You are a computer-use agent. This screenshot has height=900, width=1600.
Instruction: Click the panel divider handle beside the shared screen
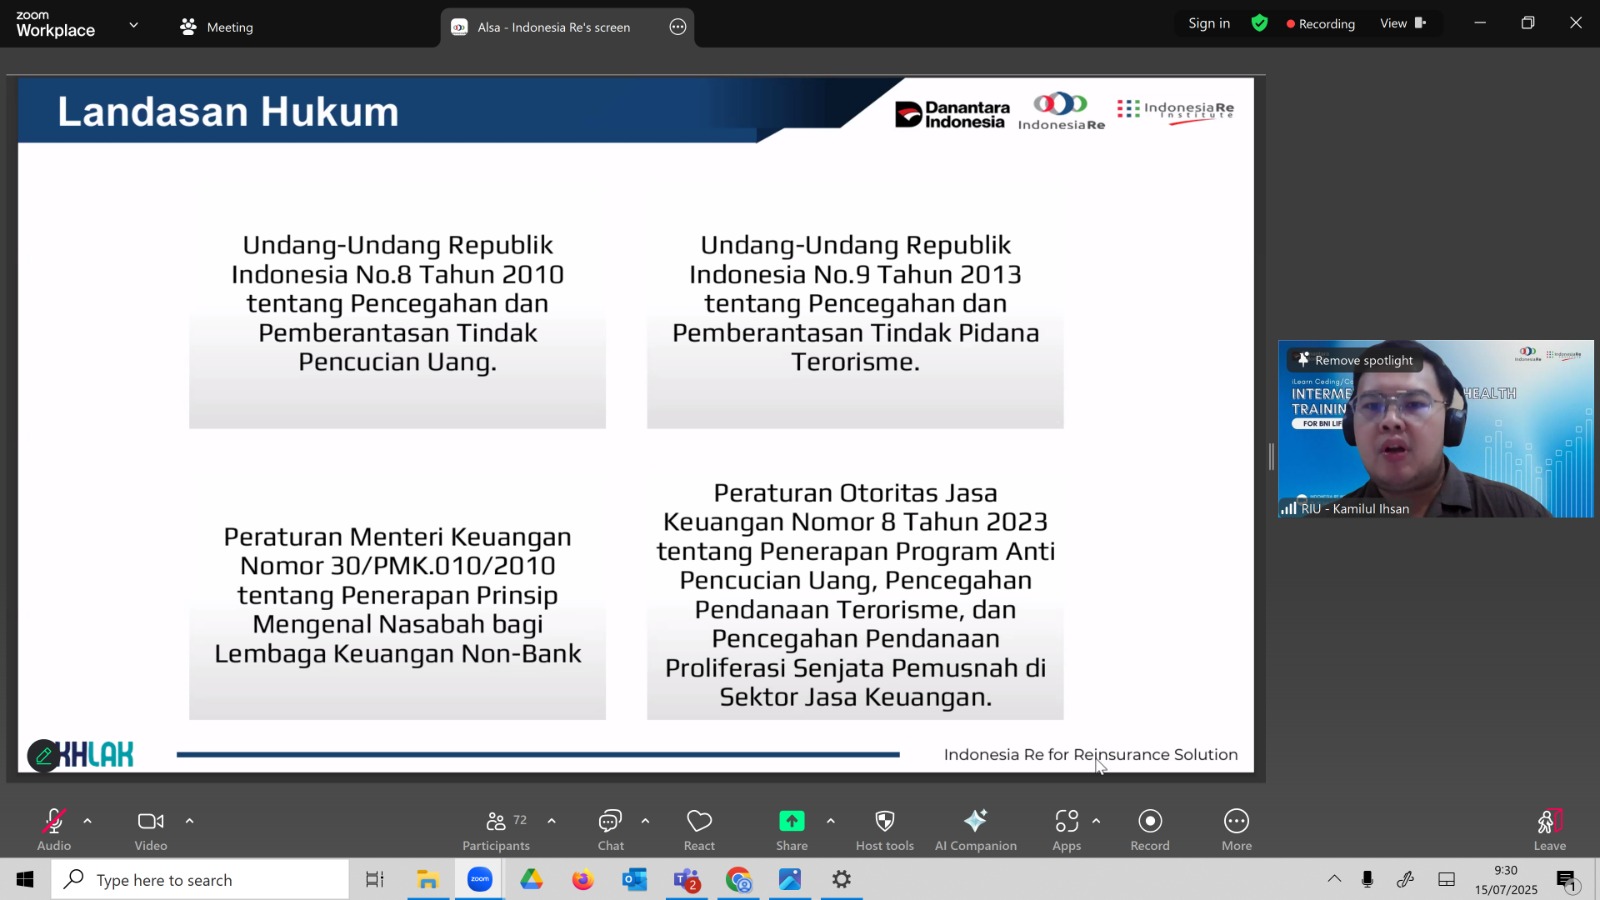[1272, 457]
